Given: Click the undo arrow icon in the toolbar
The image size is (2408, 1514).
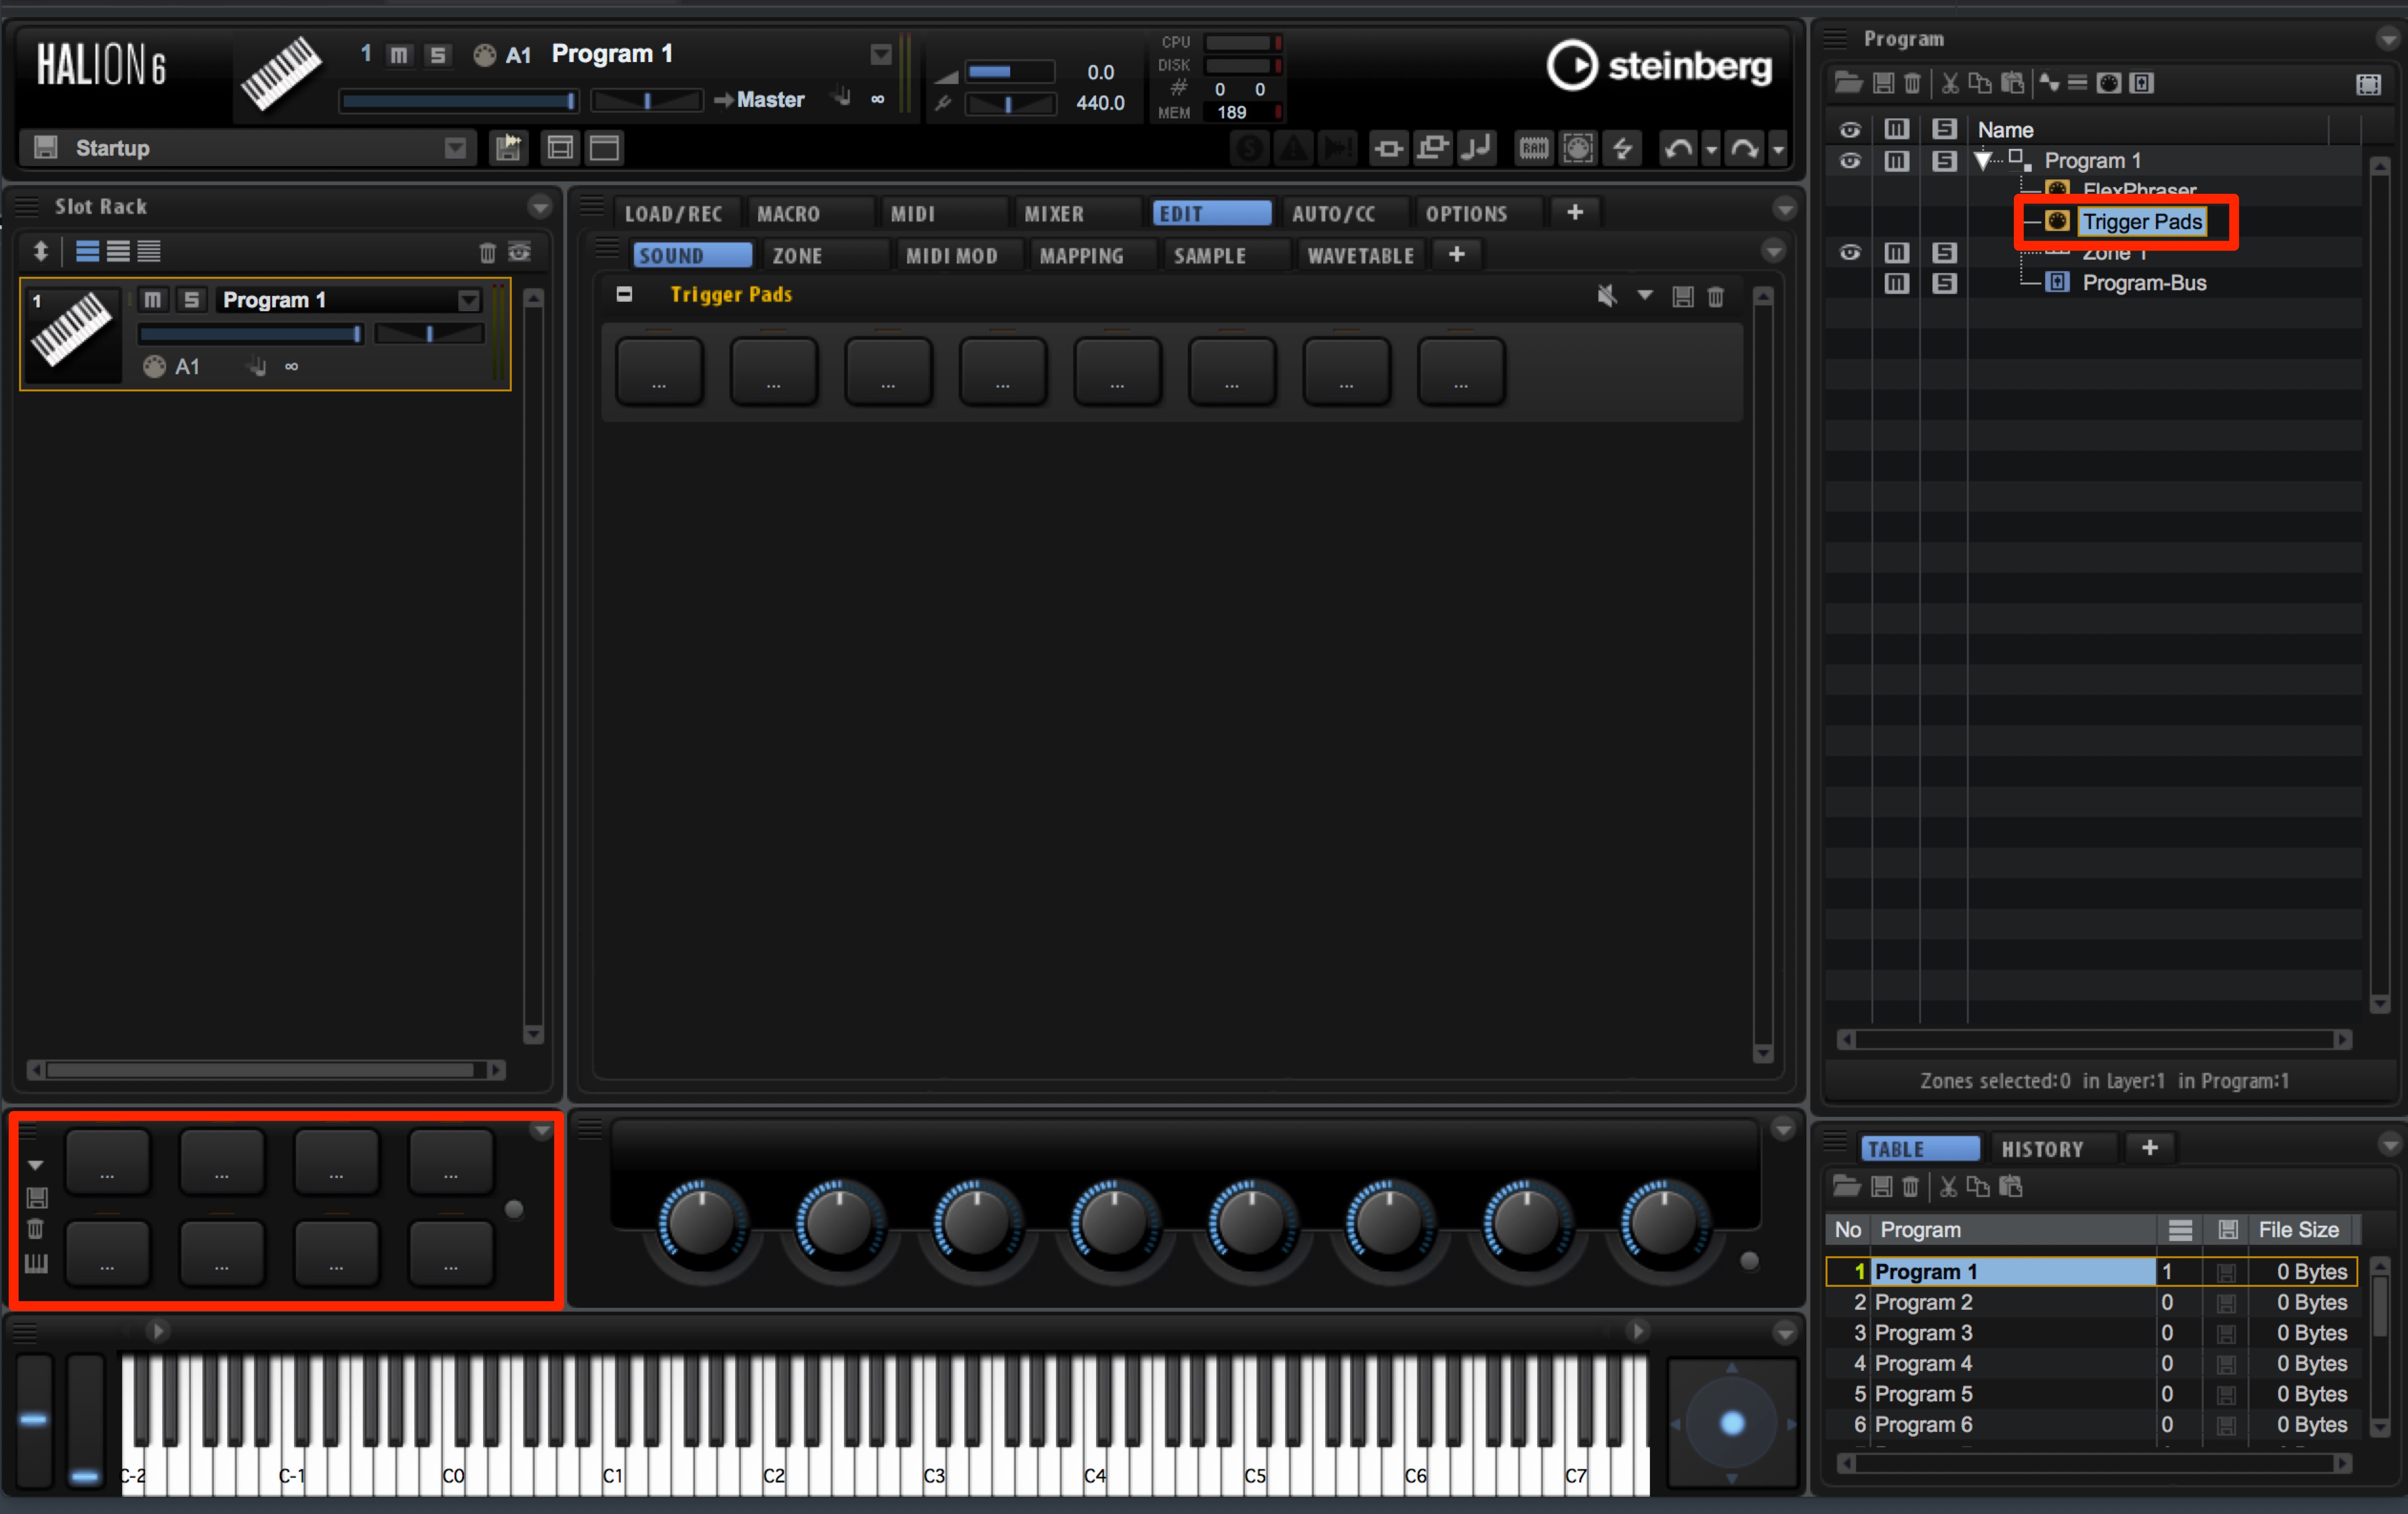Looking at the screenshot, I should [1678, 149].
